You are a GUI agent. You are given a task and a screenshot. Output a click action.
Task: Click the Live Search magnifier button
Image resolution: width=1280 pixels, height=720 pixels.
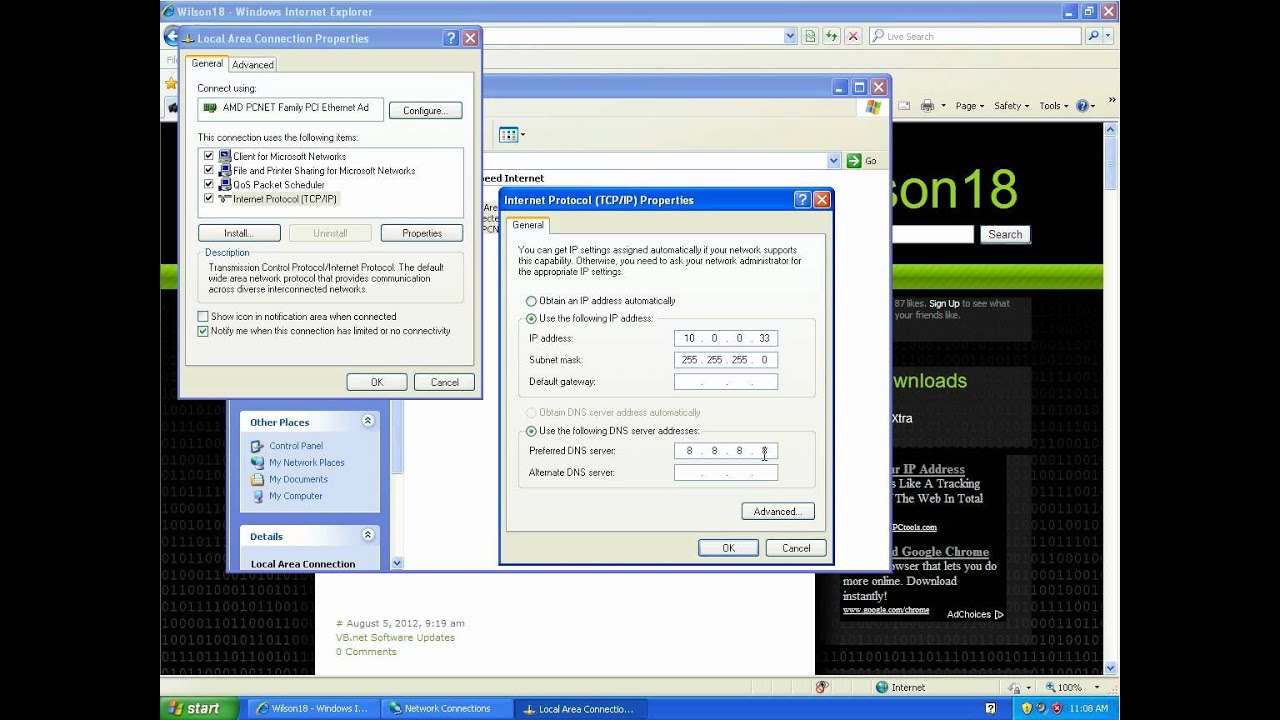tap(1093, 36)
